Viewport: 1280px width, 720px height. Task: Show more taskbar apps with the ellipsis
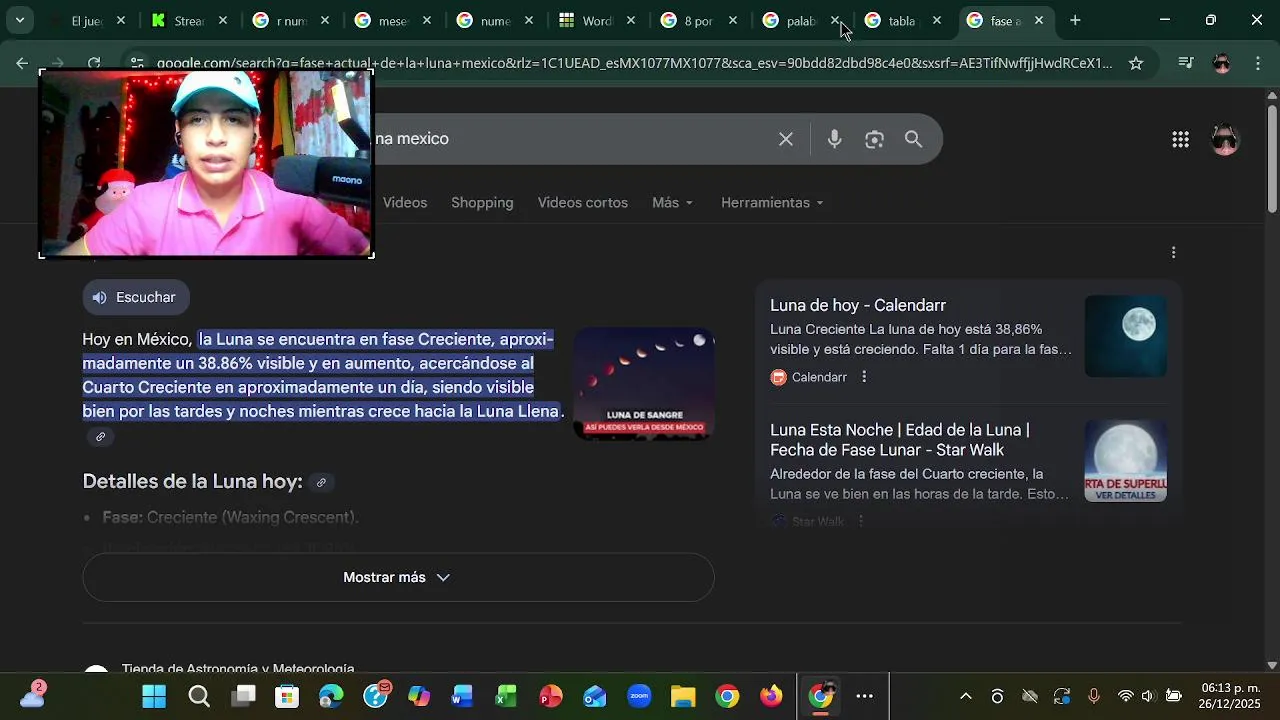[x=865, y=696]
